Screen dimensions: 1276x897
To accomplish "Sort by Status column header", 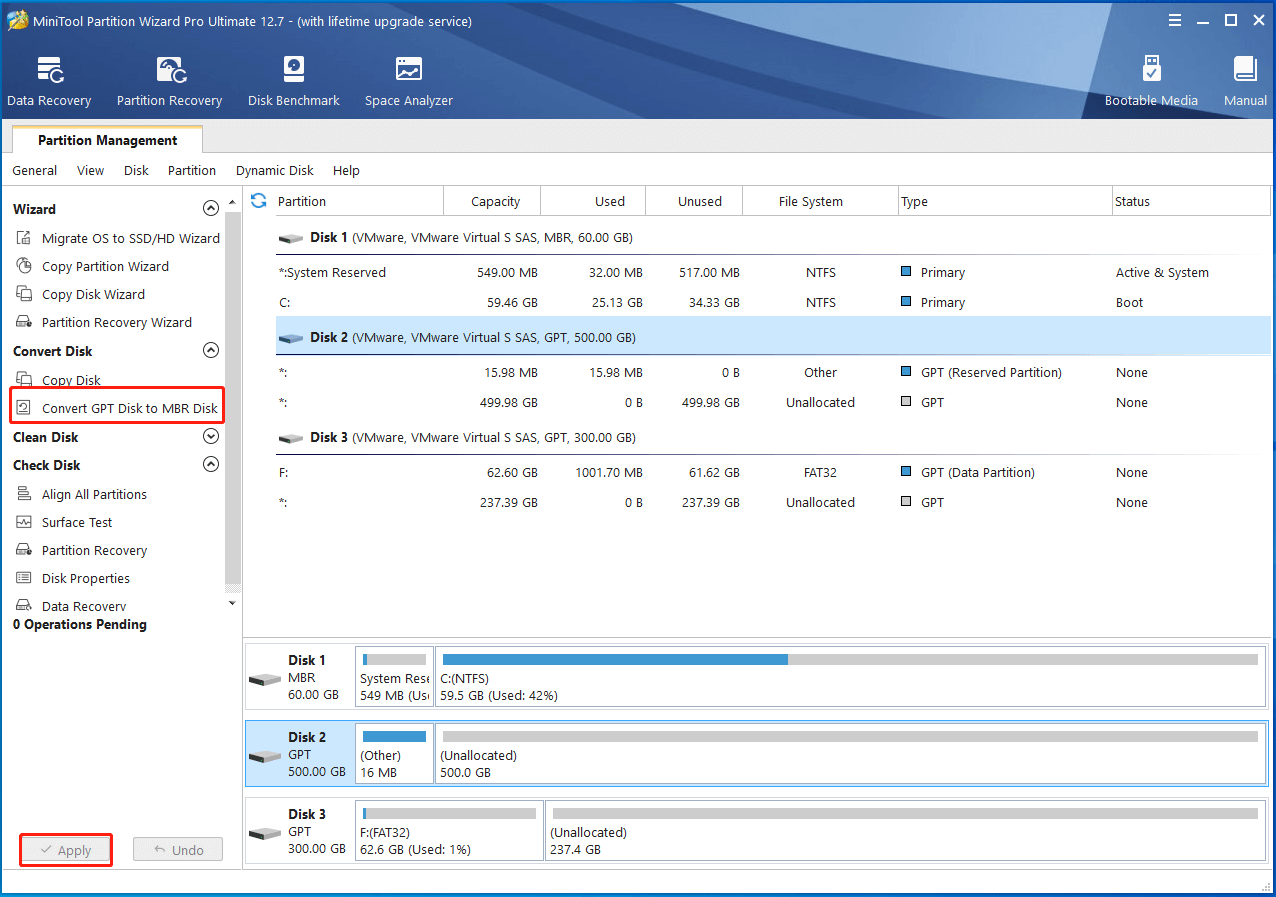I will coord(1191,201).
